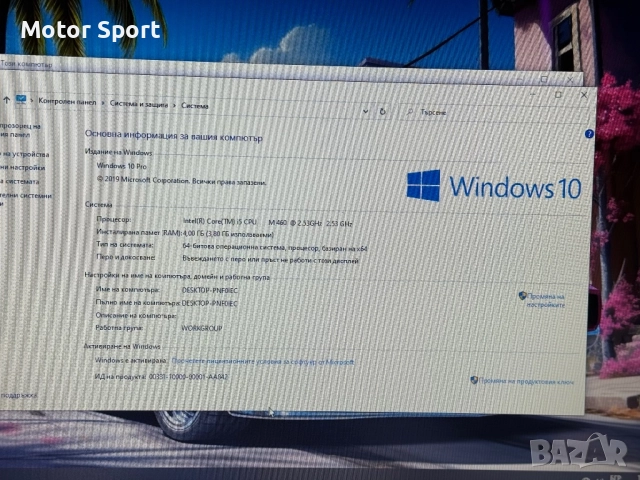
Task: Click the refresh button in address bar
Action: (382, 111)
